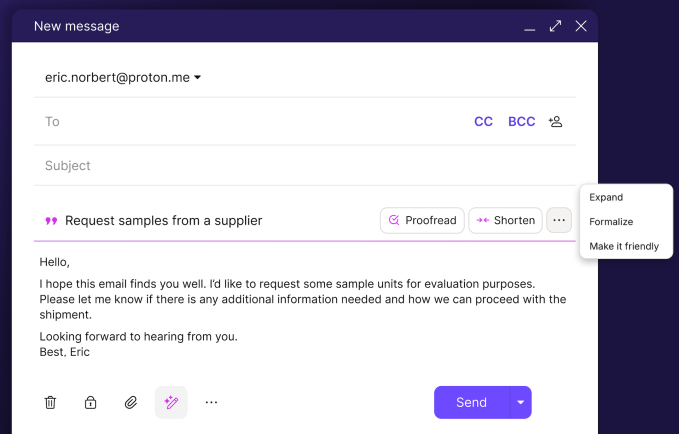Click the add contacts icon
This screenshot has width=679, height=434.
pyautogui.click(x=556, y=121)
